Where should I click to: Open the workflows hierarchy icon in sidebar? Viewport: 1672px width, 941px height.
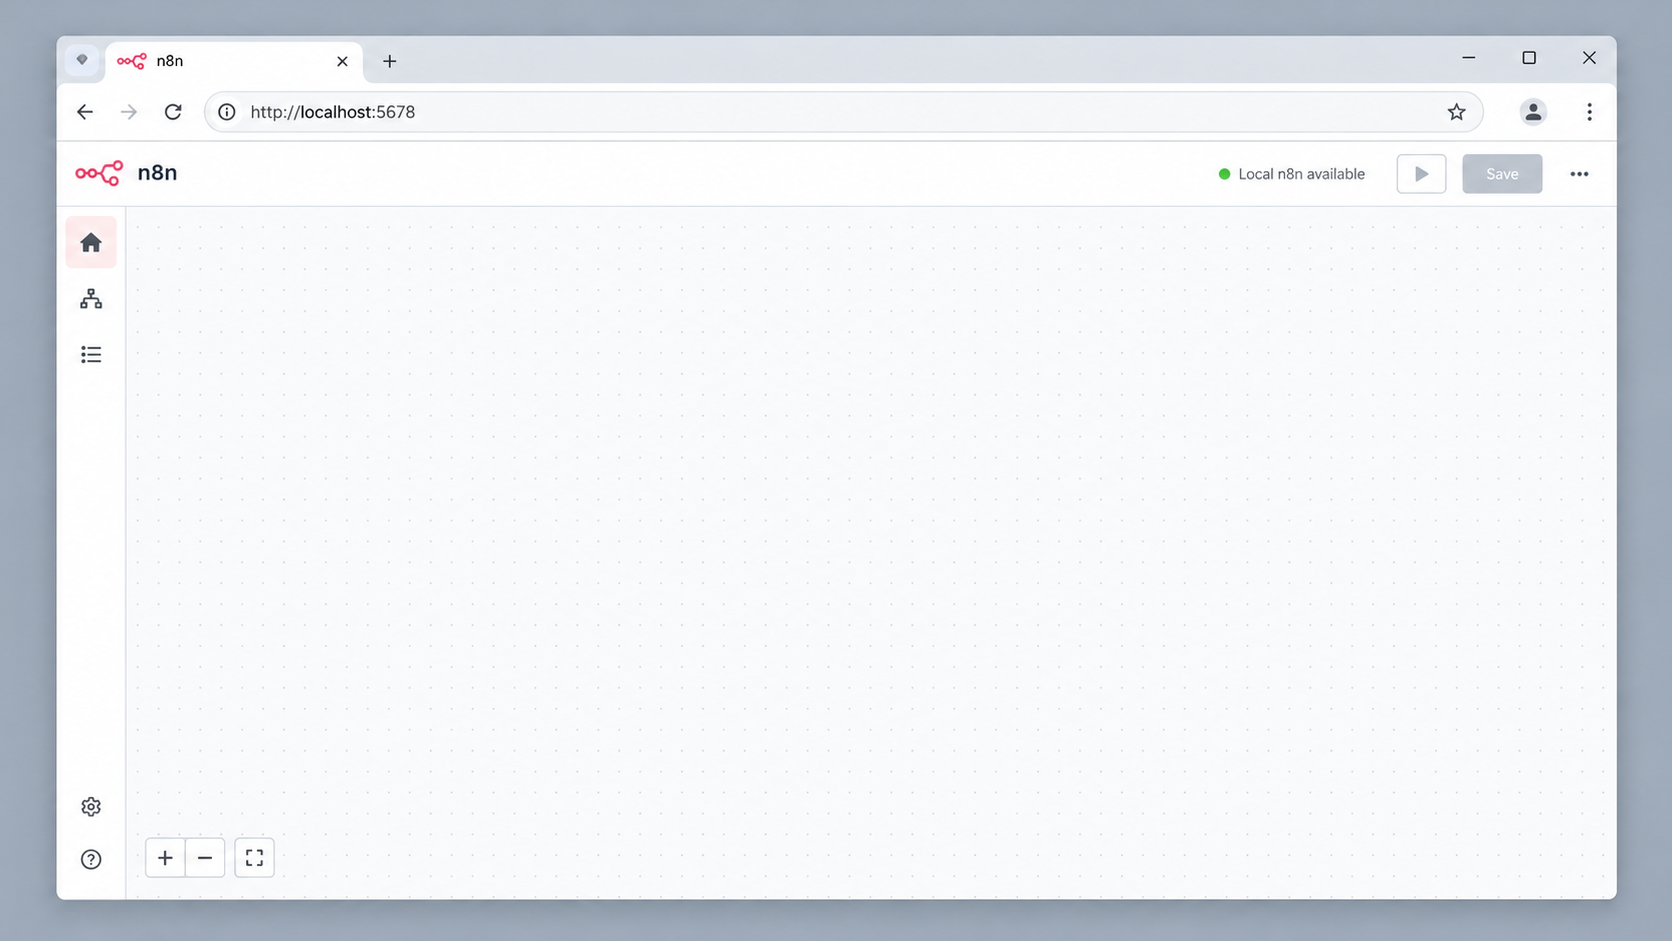(x=91, y=299)
